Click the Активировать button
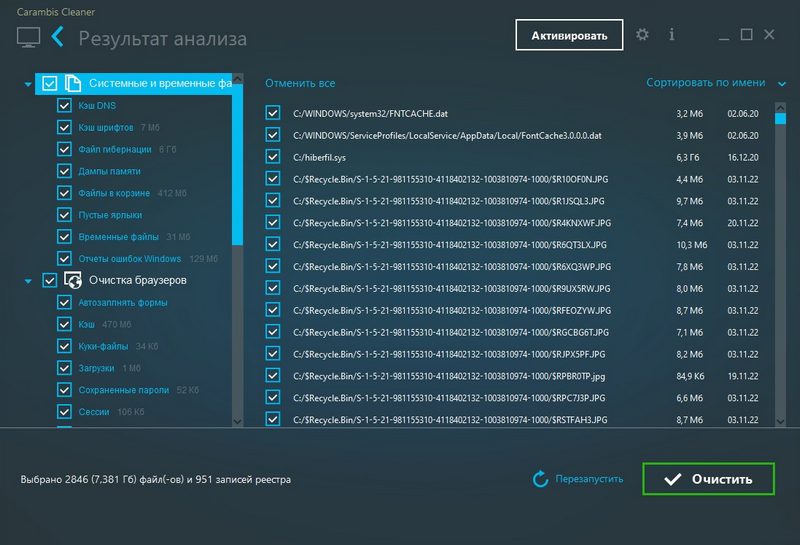 (x=569, y=35)
